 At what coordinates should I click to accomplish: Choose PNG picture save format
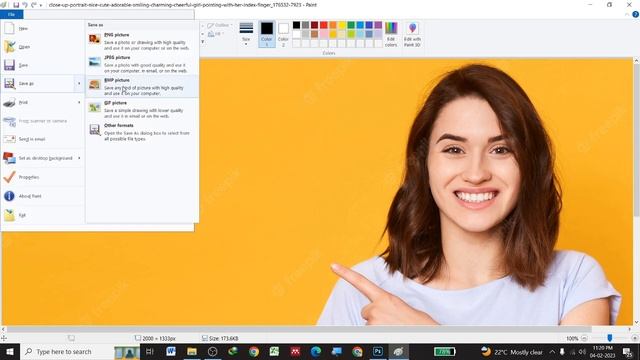click(142, 41)
